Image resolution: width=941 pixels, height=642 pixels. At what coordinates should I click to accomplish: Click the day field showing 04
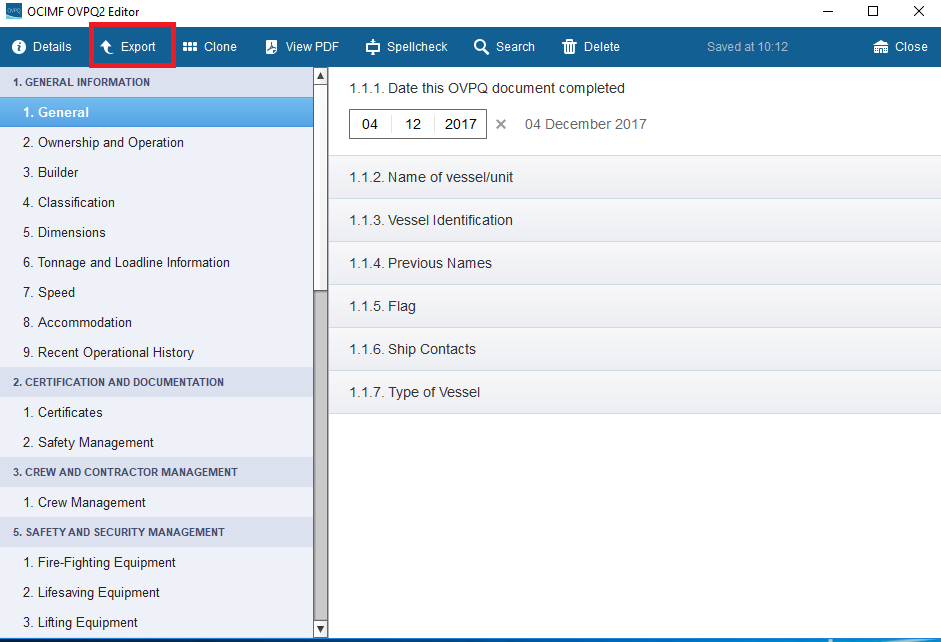[x=370, y=124]
